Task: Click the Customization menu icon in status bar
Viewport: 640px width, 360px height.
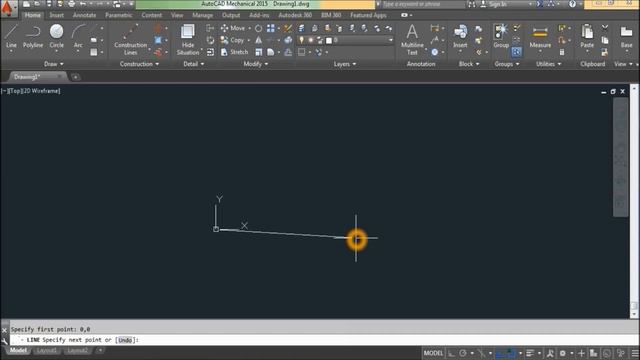Action: tap(635, 353)
